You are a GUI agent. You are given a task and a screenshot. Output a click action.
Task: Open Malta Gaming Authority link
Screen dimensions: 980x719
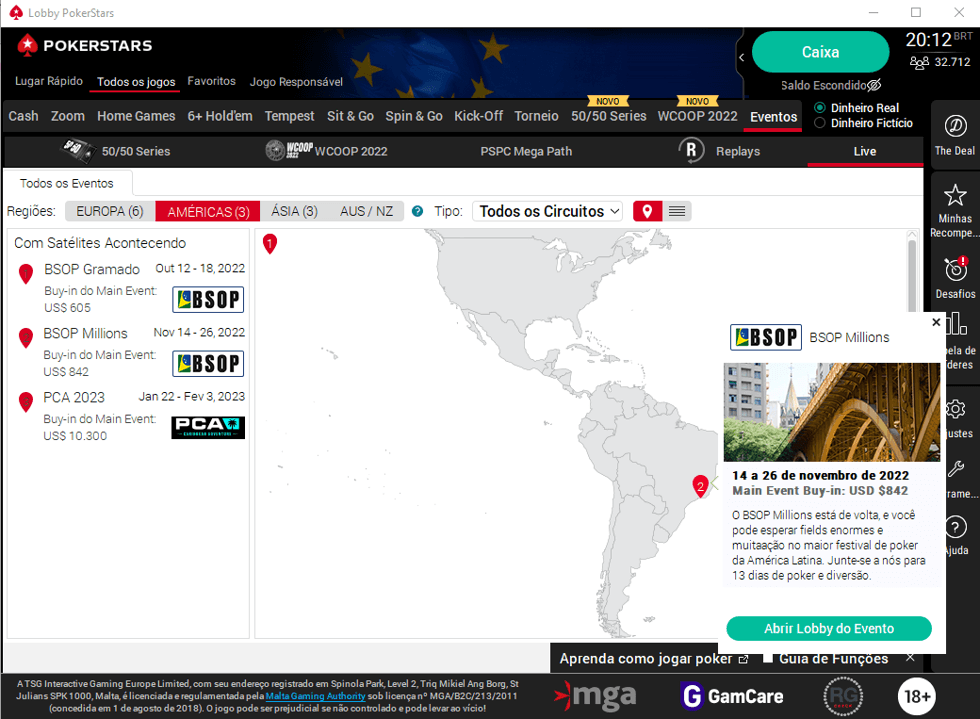(x=315, y=696)
